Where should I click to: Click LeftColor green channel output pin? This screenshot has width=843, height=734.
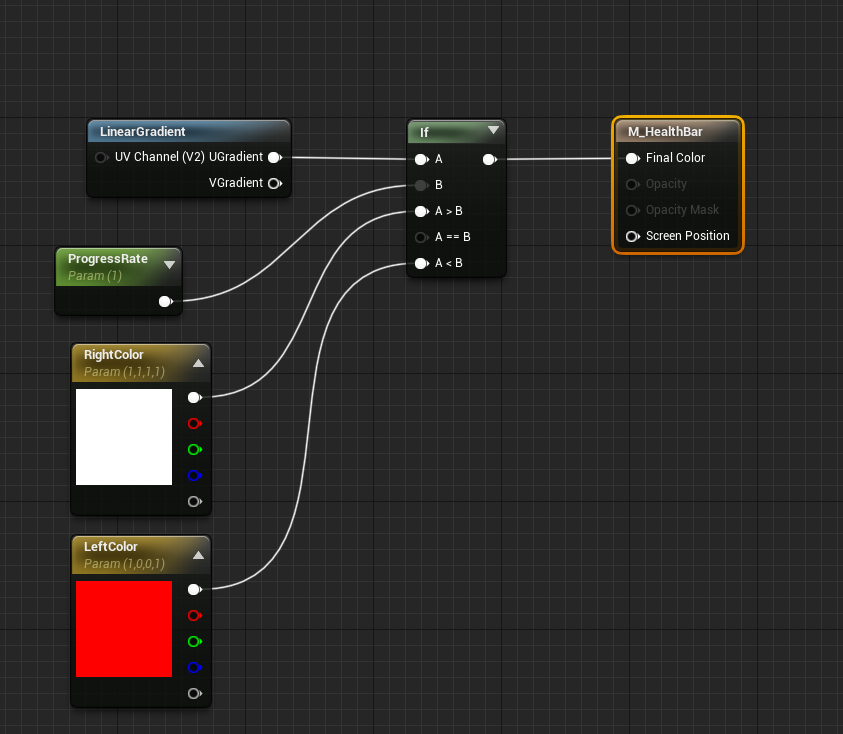click(x=195, y=642)
